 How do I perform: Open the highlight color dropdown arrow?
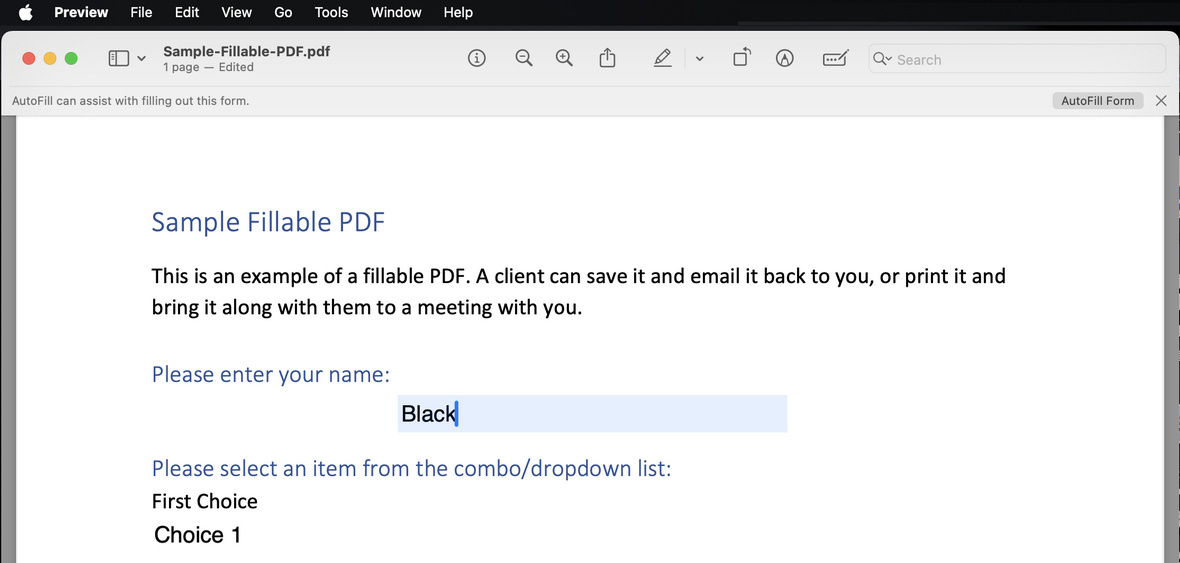click(x=699, y=59)
